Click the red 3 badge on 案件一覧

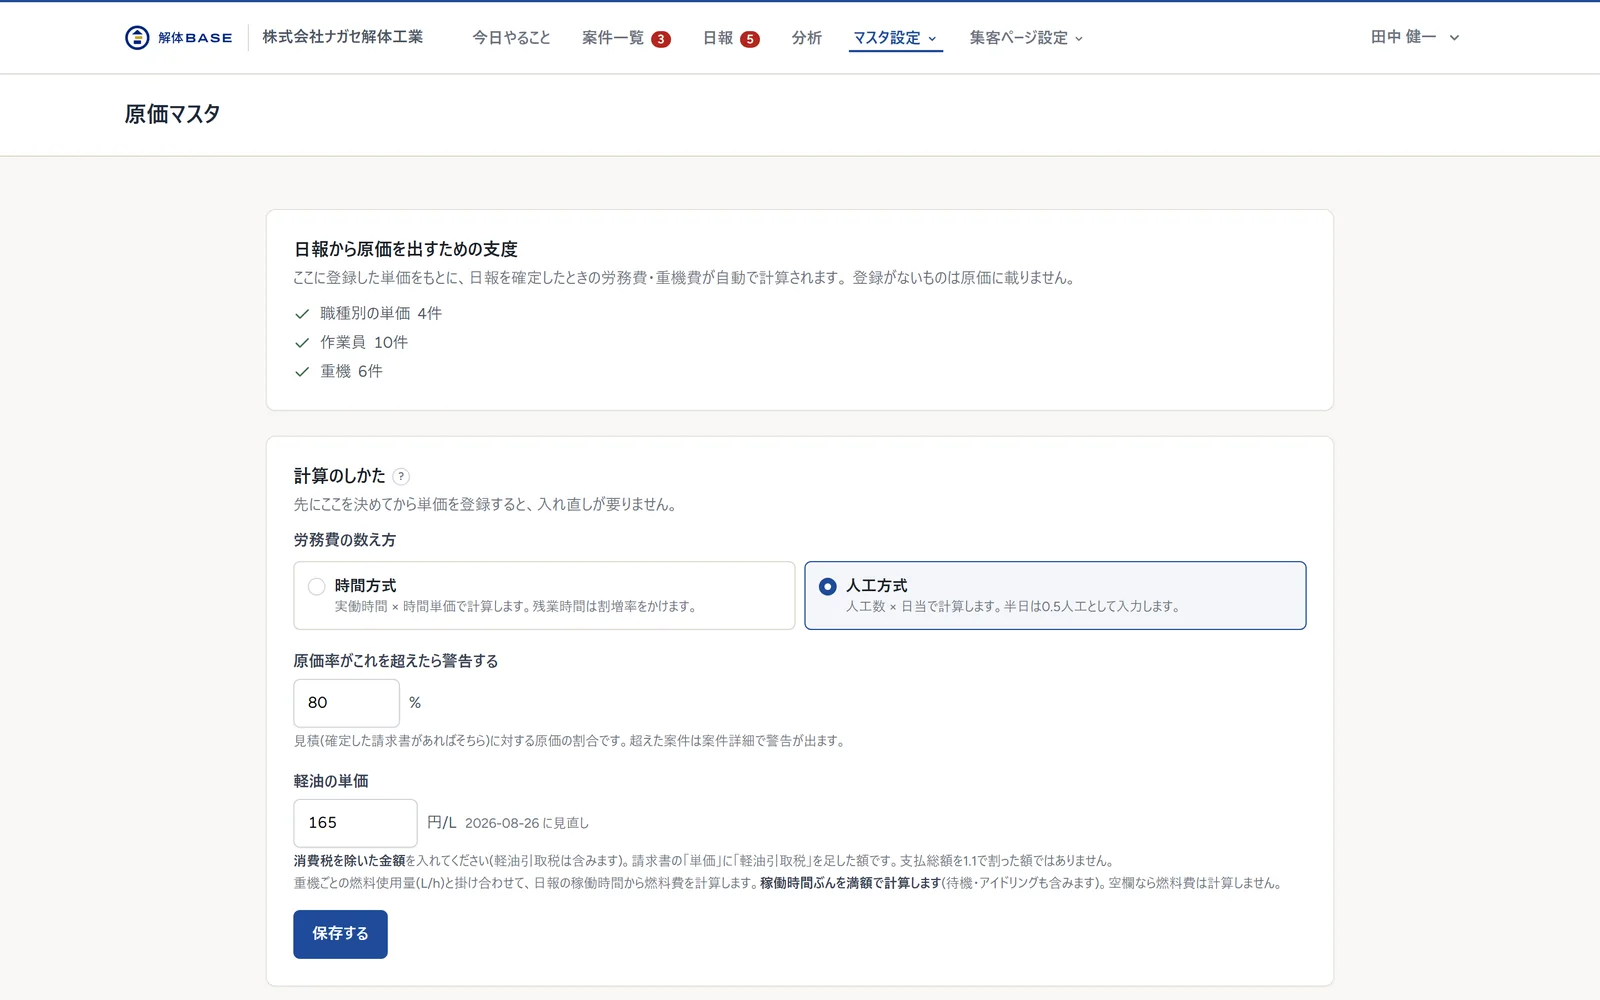(661, 39)
